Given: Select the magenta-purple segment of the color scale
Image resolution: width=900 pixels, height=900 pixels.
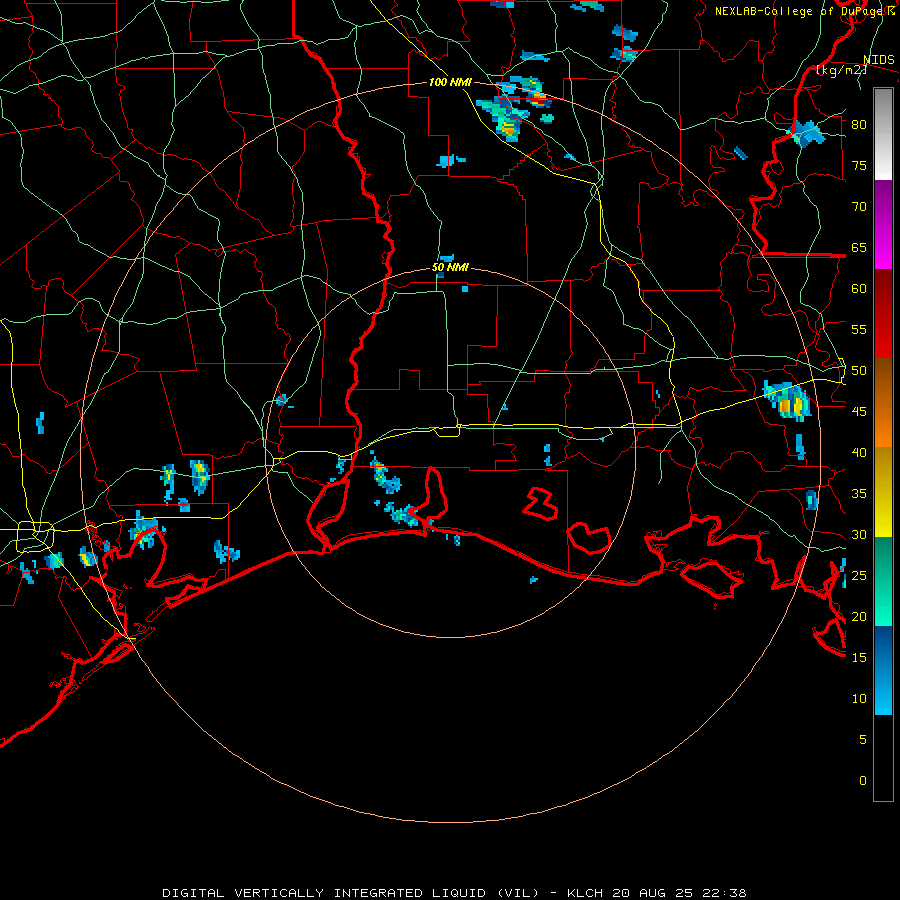Looking at the screenshot, I should coord(883,225).
